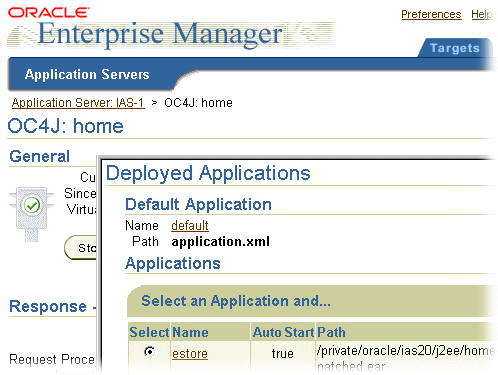Image resolution: width=498 pixels, height=375 pixels.
Task: Open the estore application link
Action: 190,354
